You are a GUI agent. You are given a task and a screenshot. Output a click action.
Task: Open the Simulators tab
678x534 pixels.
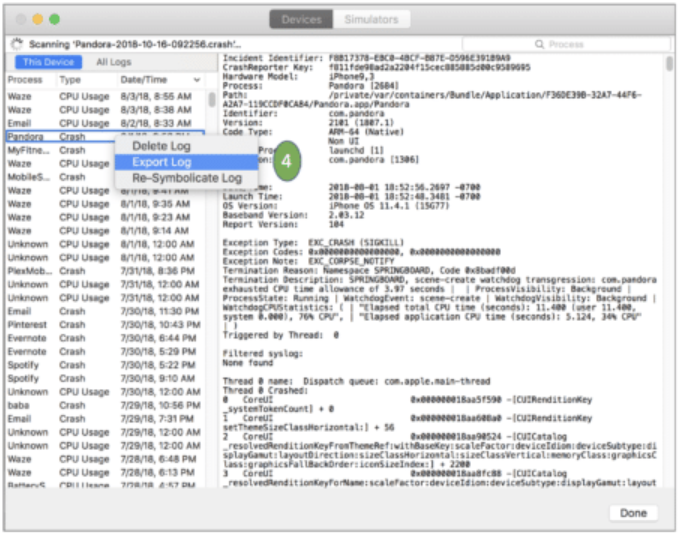pyautogui.click(x=371, y=19)
